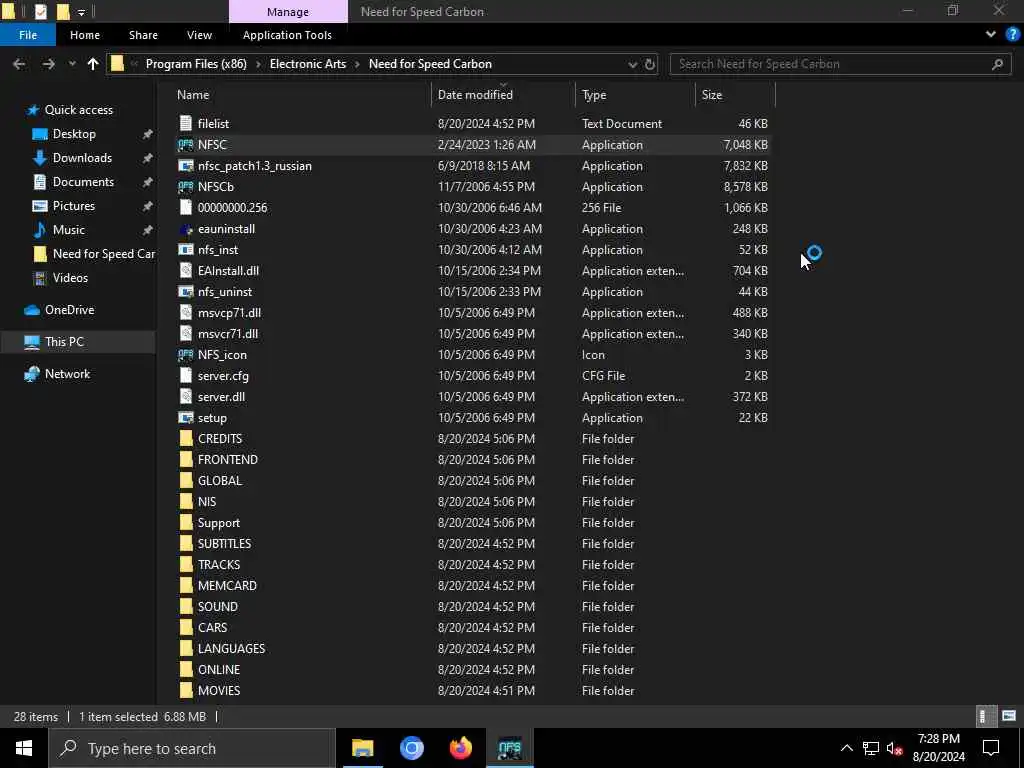1024x768 pixels.
Task: Click the filelist text document icon
Action: (x=185, y=123)
